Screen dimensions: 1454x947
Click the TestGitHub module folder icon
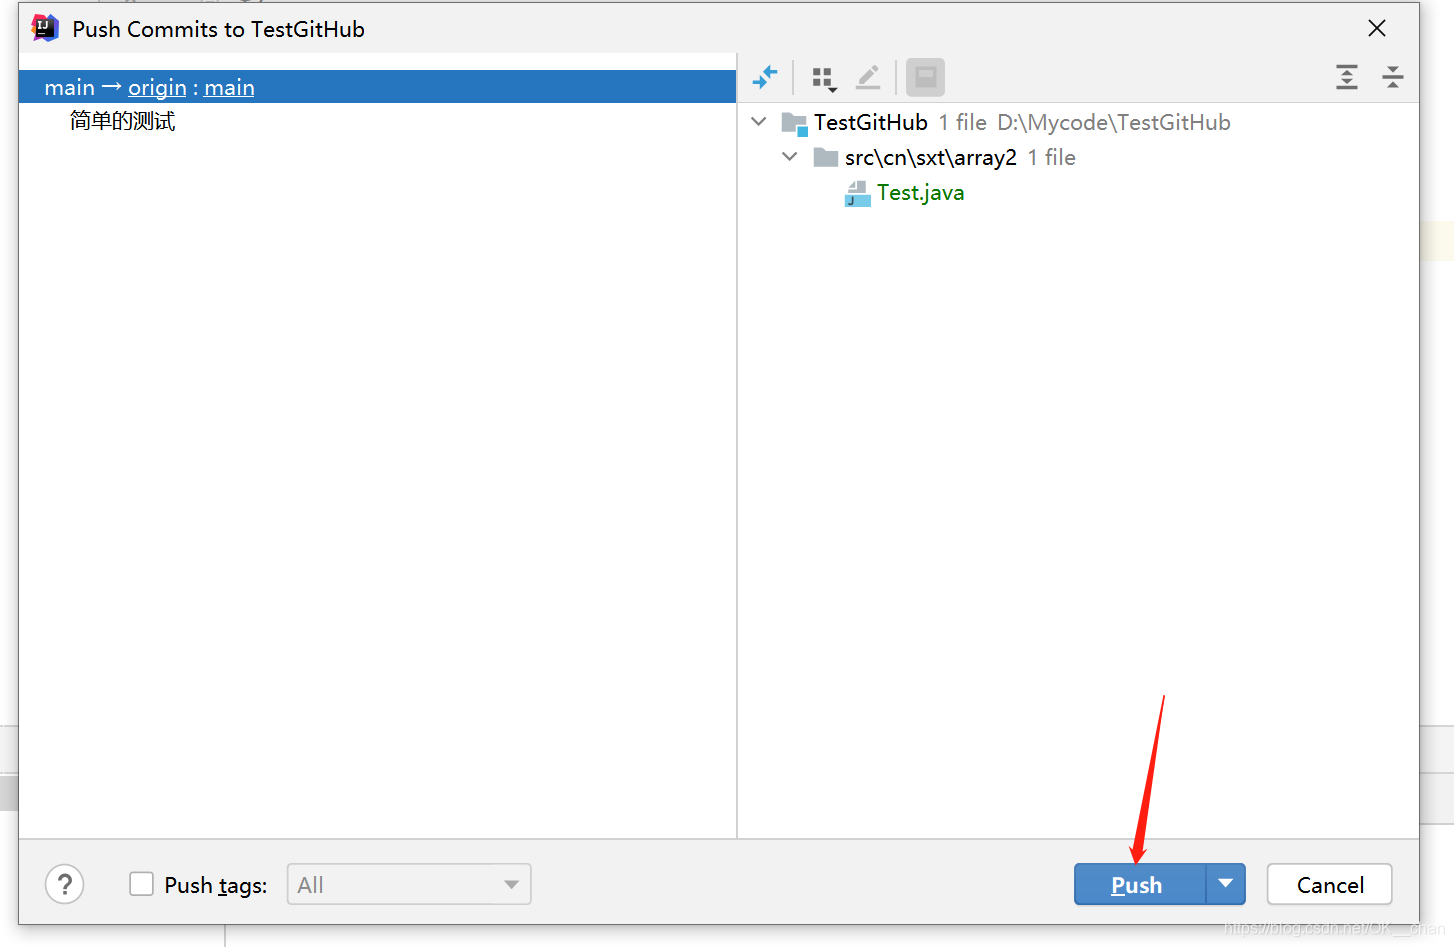[794, 123]
